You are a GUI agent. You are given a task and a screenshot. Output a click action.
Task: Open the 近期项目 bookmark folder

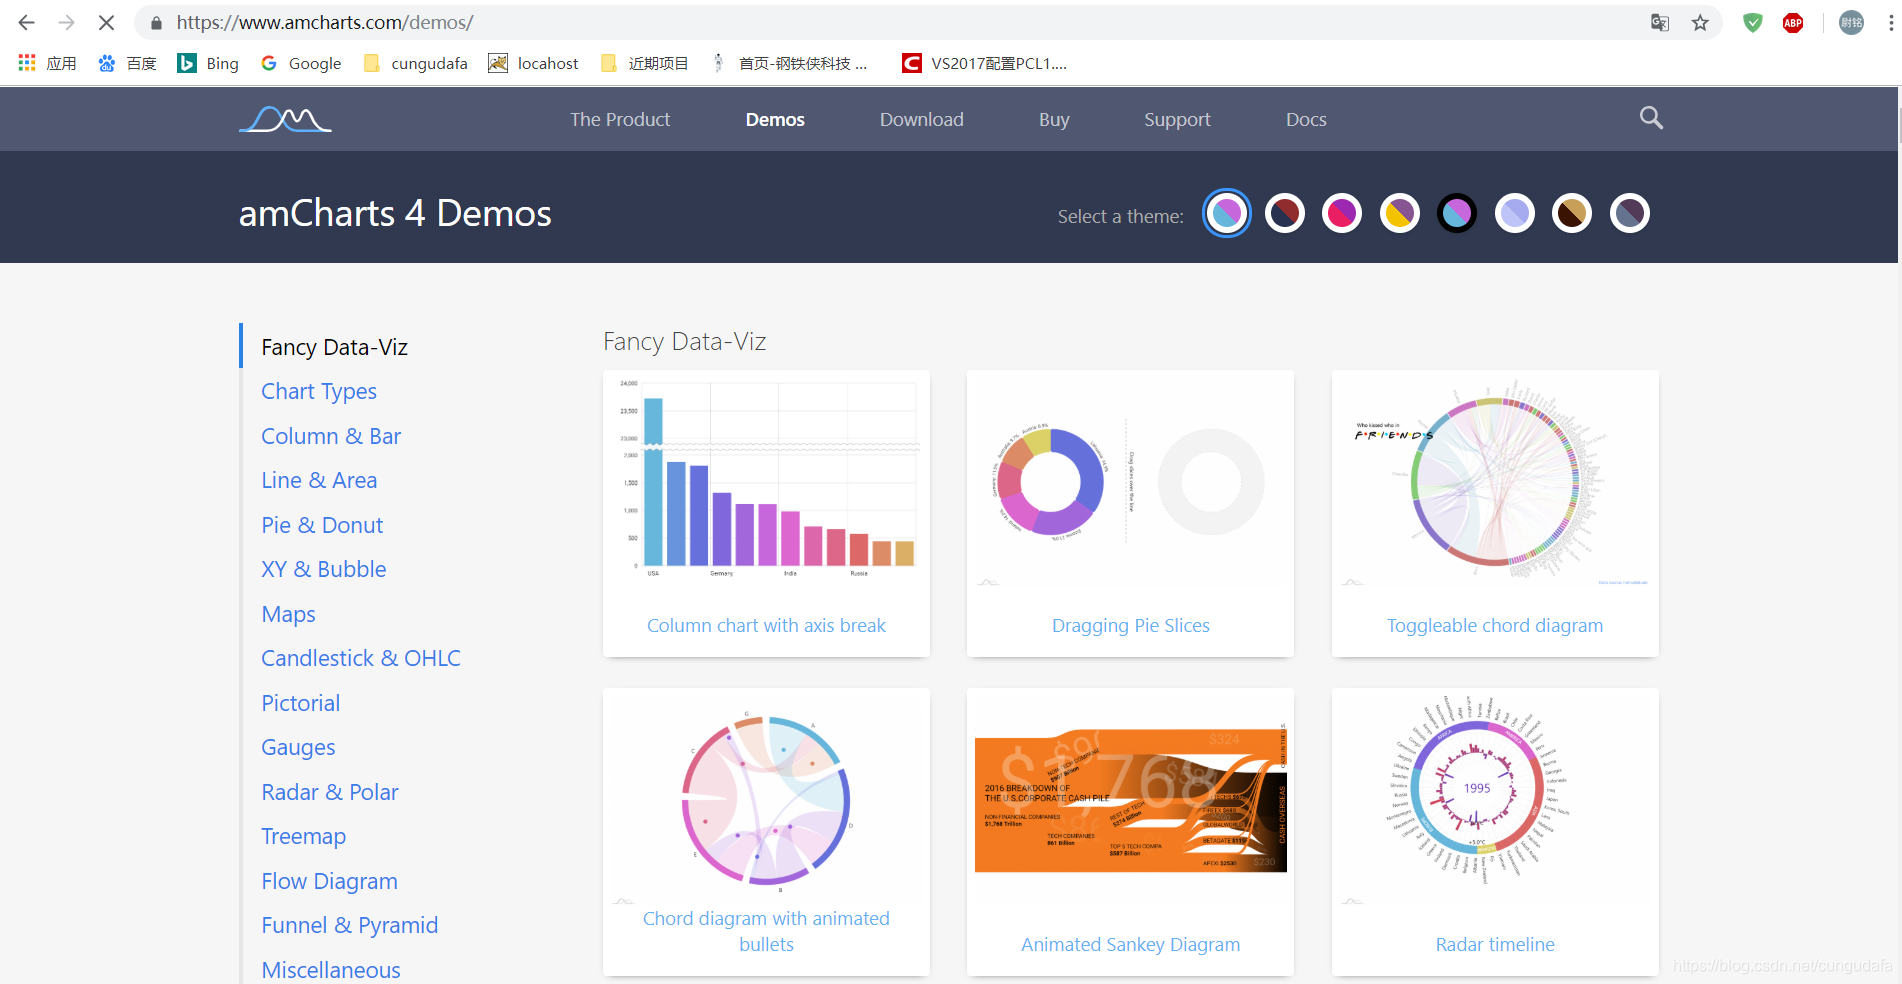click(644, 63)
